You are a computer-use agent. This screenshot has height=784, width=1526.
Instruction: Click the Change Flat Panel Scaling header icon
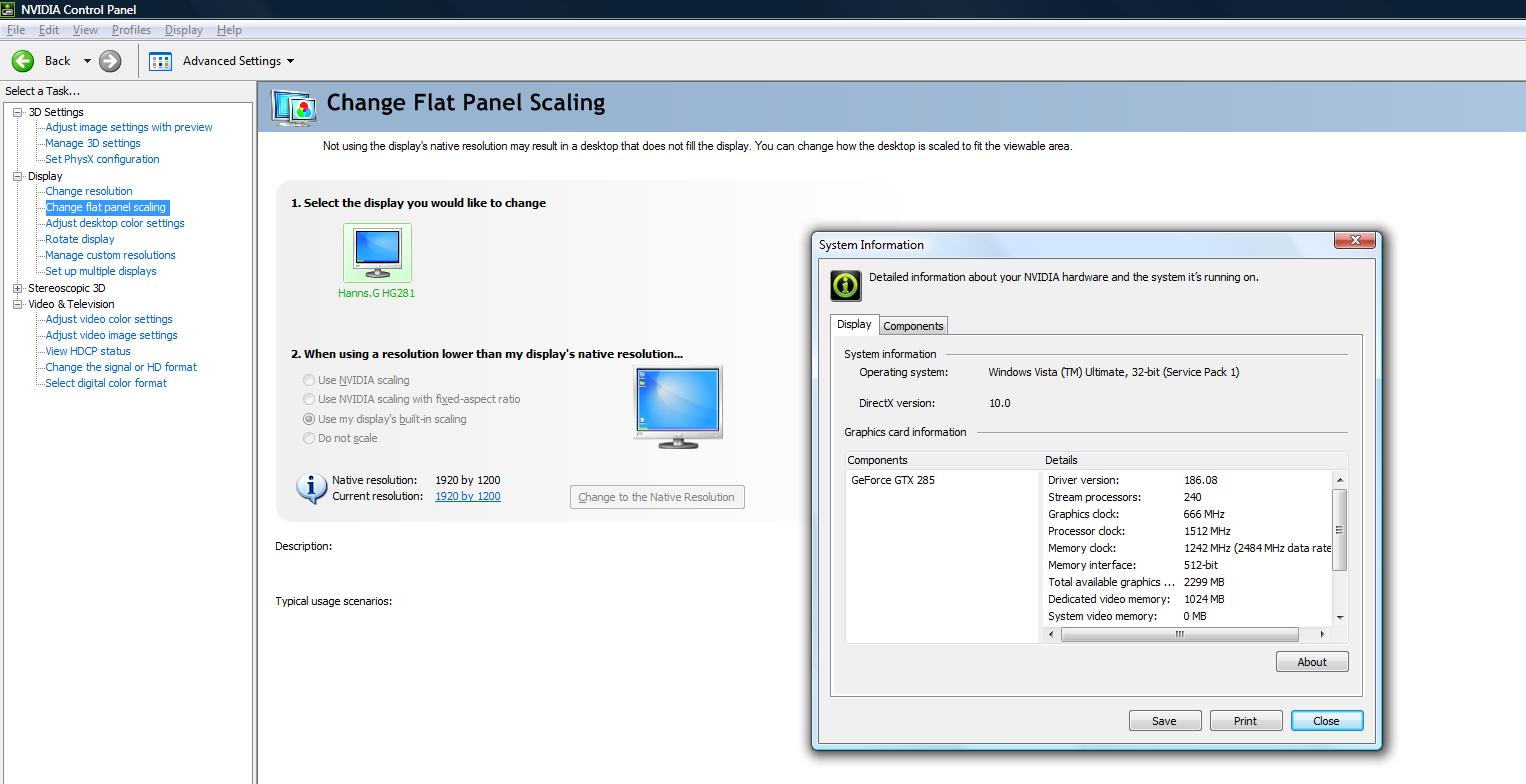294,106
